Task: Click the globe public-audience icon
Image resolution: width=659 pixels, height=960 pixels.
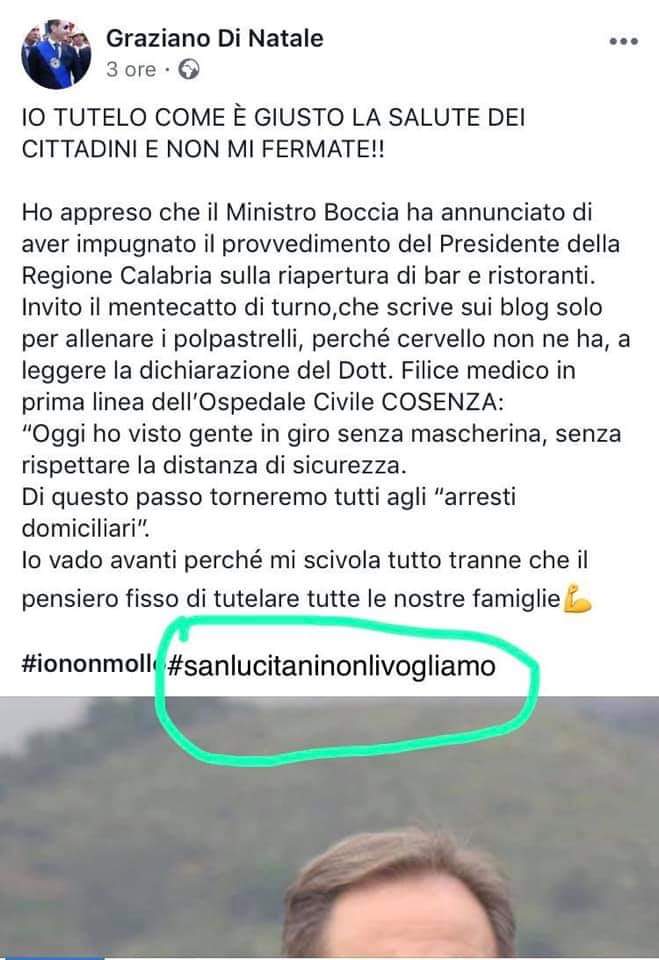Action: [x=189, y=70]
